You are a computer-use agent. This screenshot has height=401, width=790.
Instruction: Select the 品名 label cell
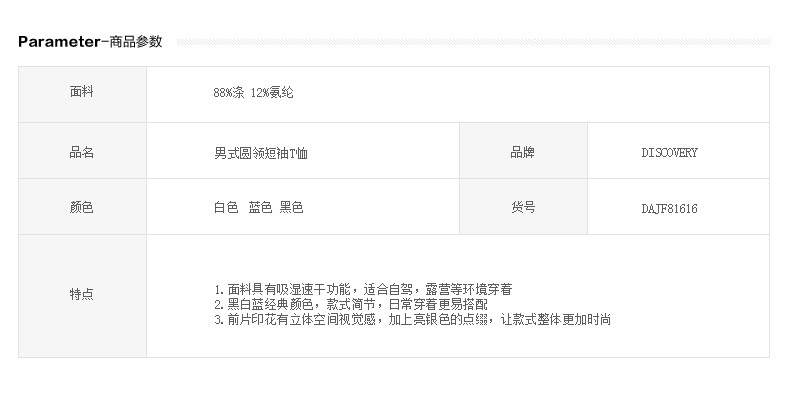[82, 152]
